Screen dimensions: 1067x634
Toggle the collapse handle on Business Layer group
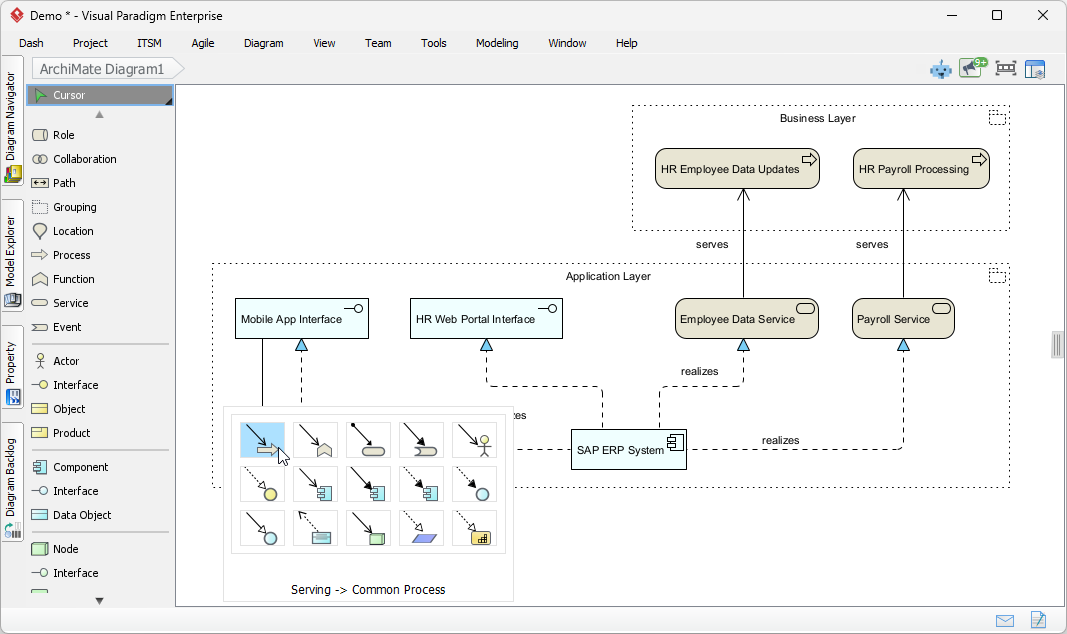[997, 117]
